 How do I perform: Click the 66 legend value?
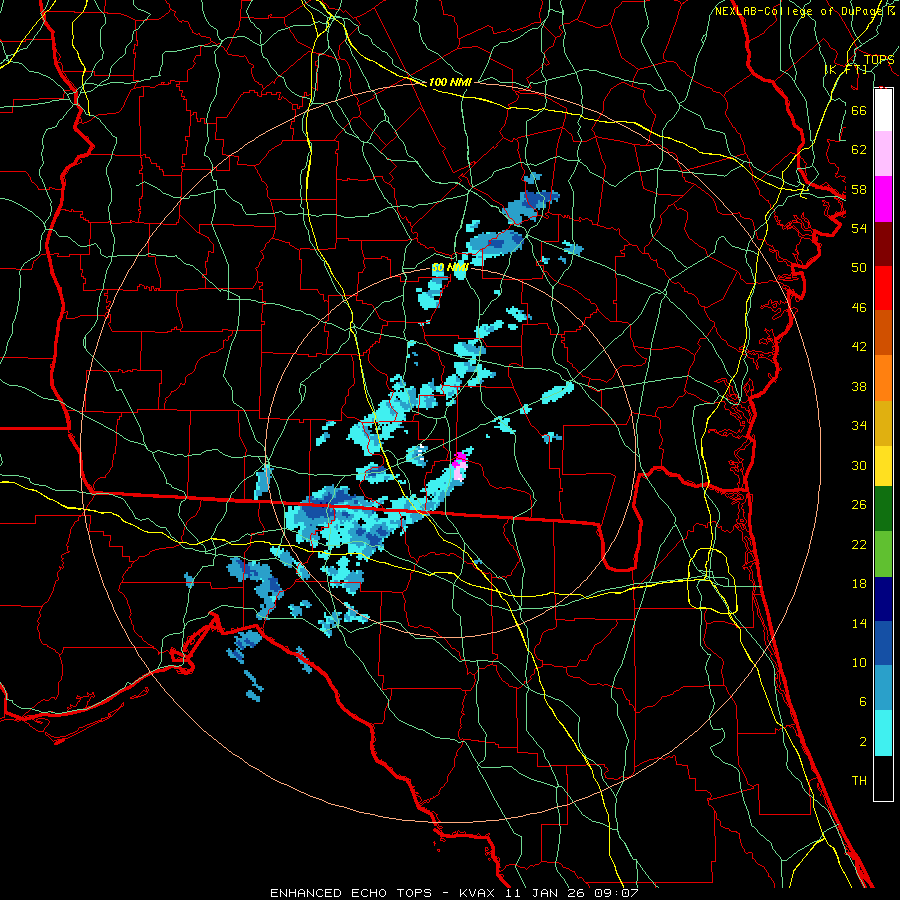(859, 110)
